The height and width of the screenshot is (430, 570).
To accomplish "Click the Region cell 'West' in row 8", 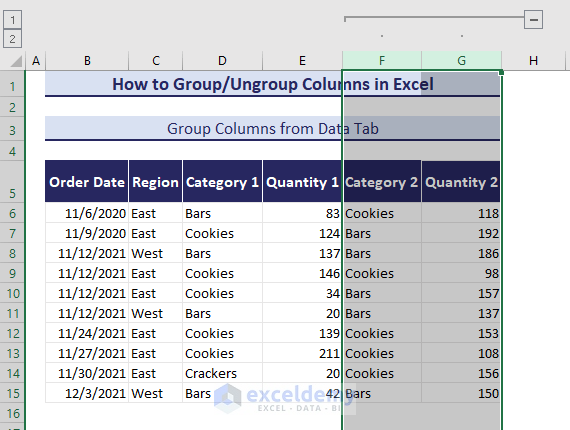I will [156, 253].
